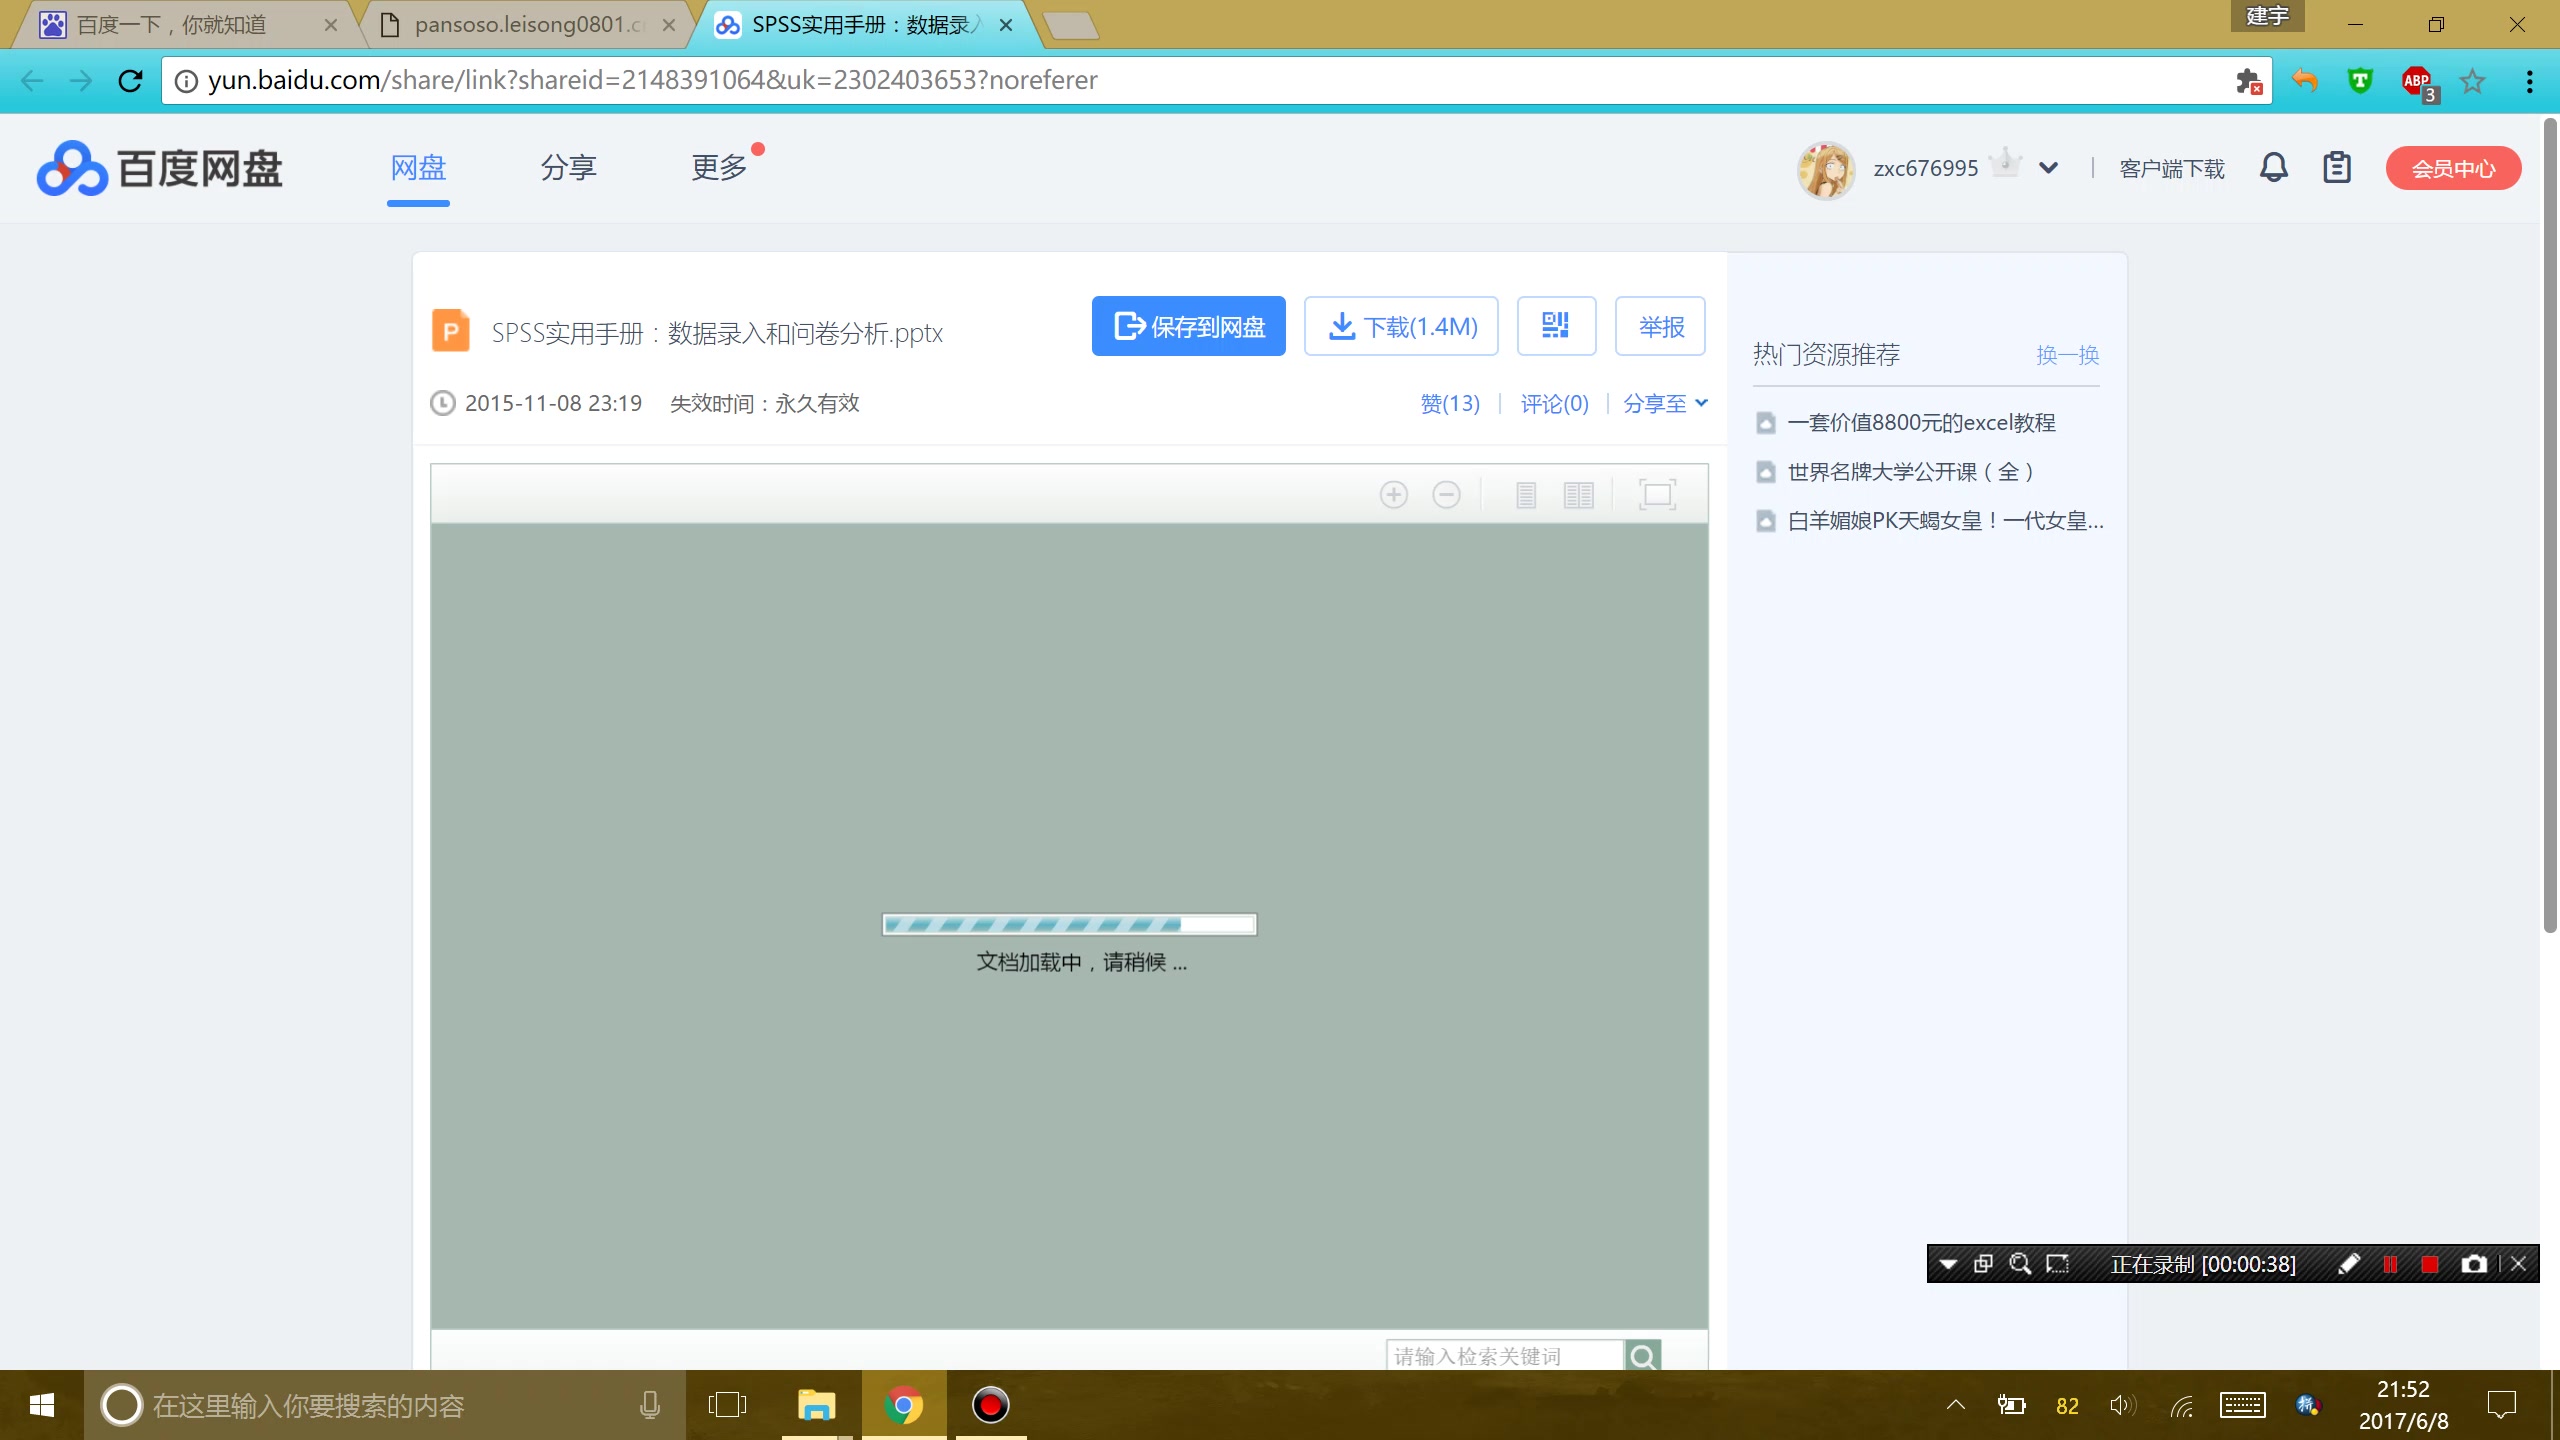The height and width of the screenshot is (1440, 2560).
Task: Switch to the 百度一下 browser tab
Action: (x=186, y=25)
